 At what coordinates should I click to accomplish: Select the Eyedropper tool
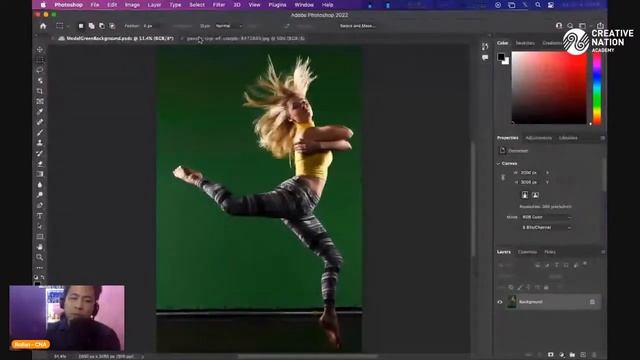(40, 111)
